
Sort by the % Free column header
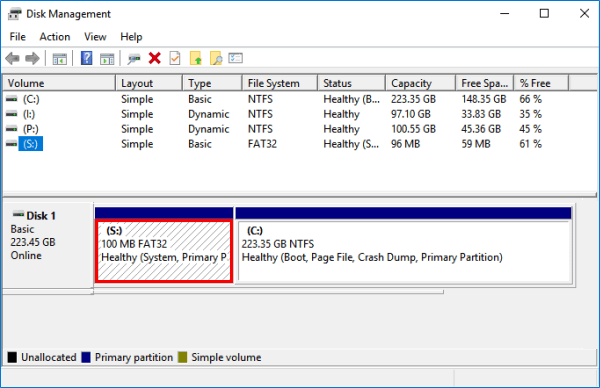[x=541, y=83]
